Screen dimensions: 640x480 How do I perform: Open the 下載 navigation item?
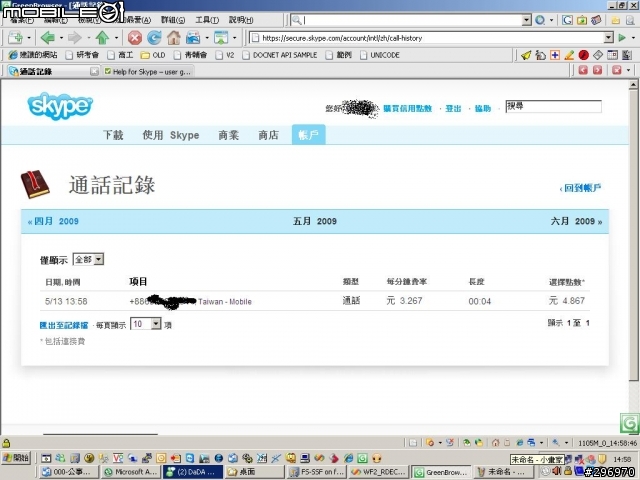(x=113, y=135)
